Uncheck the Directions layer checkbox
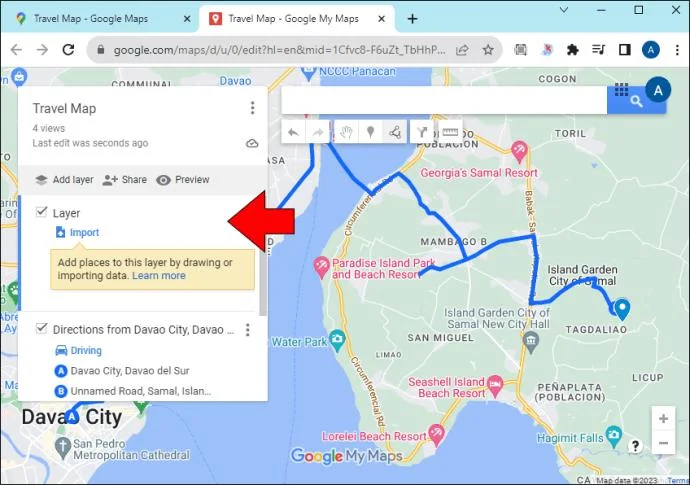The height and width of the screenshot is (485, 690). (x=41, y=328)
